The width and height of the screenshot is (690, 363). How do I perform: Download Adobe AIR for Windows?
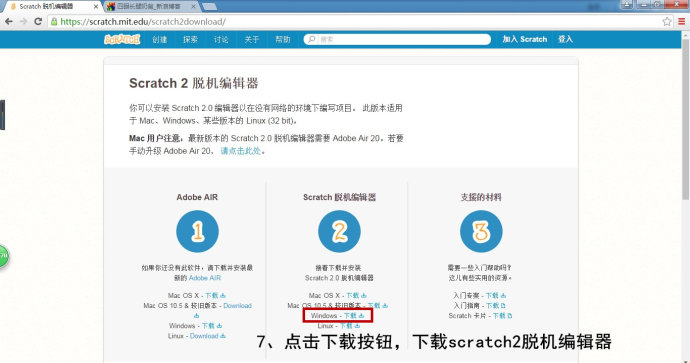[212, 326]
